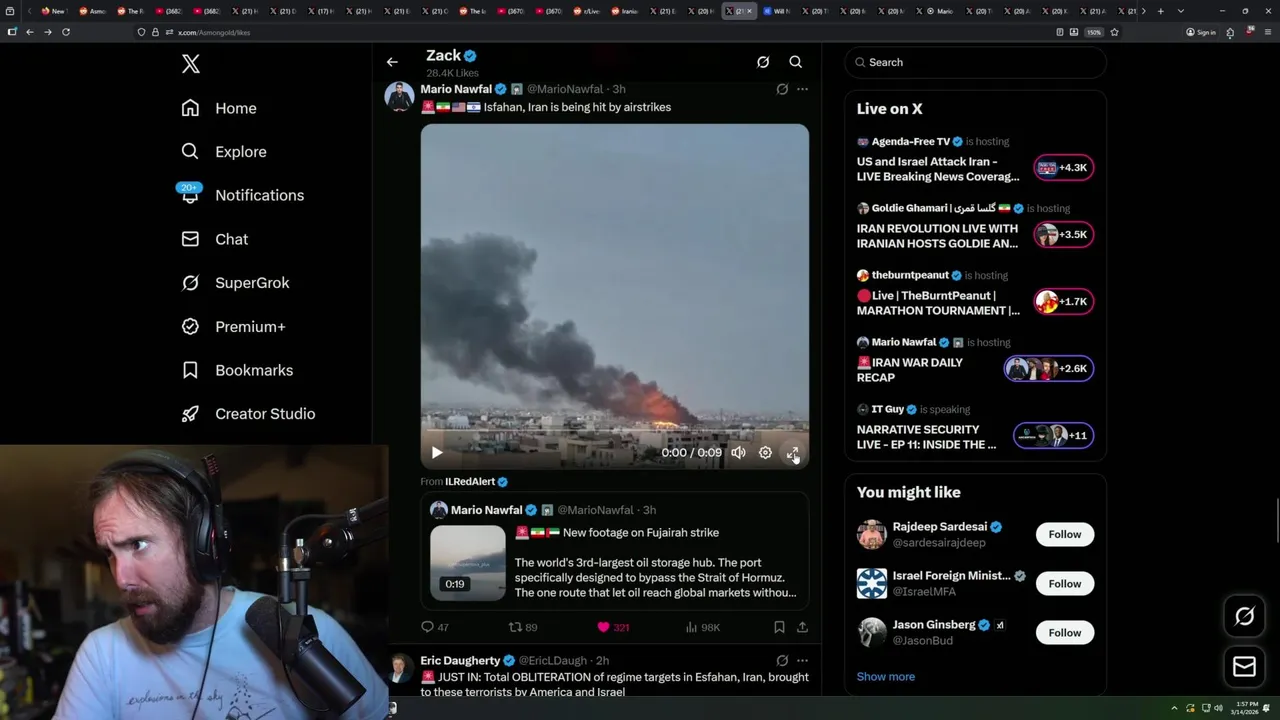Open the browser hamburger menu
Viewport: 1280px width, 720px height.
(x=1267, y=32)
